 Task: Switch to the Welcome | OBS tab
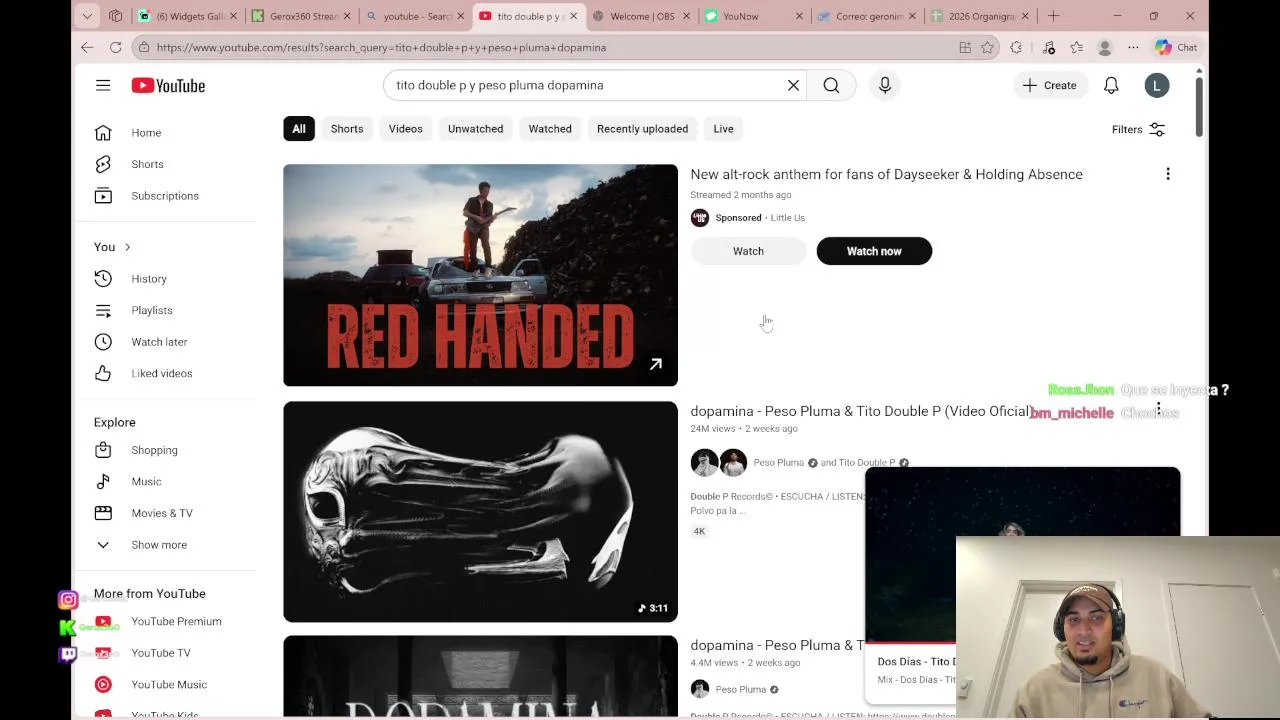pyautogui.click(x=641, y=16)
